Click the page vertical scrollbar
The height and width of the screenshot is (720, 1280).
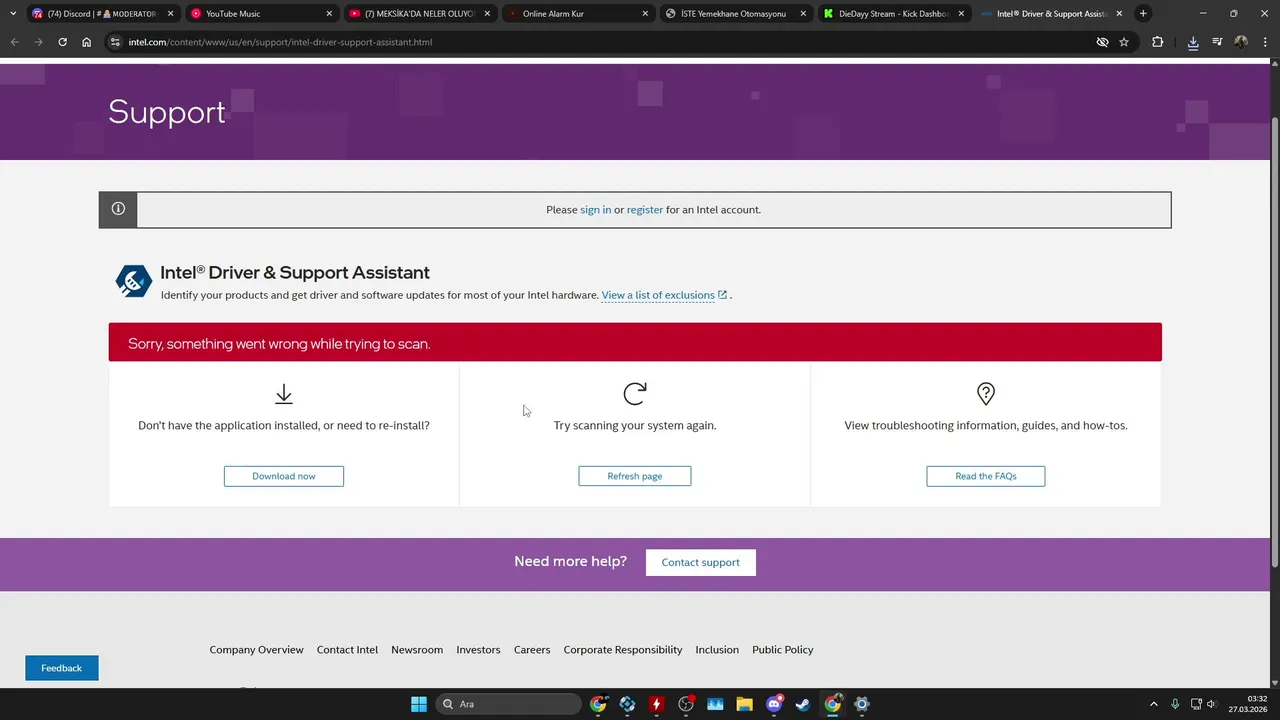tap(1275, 340)
